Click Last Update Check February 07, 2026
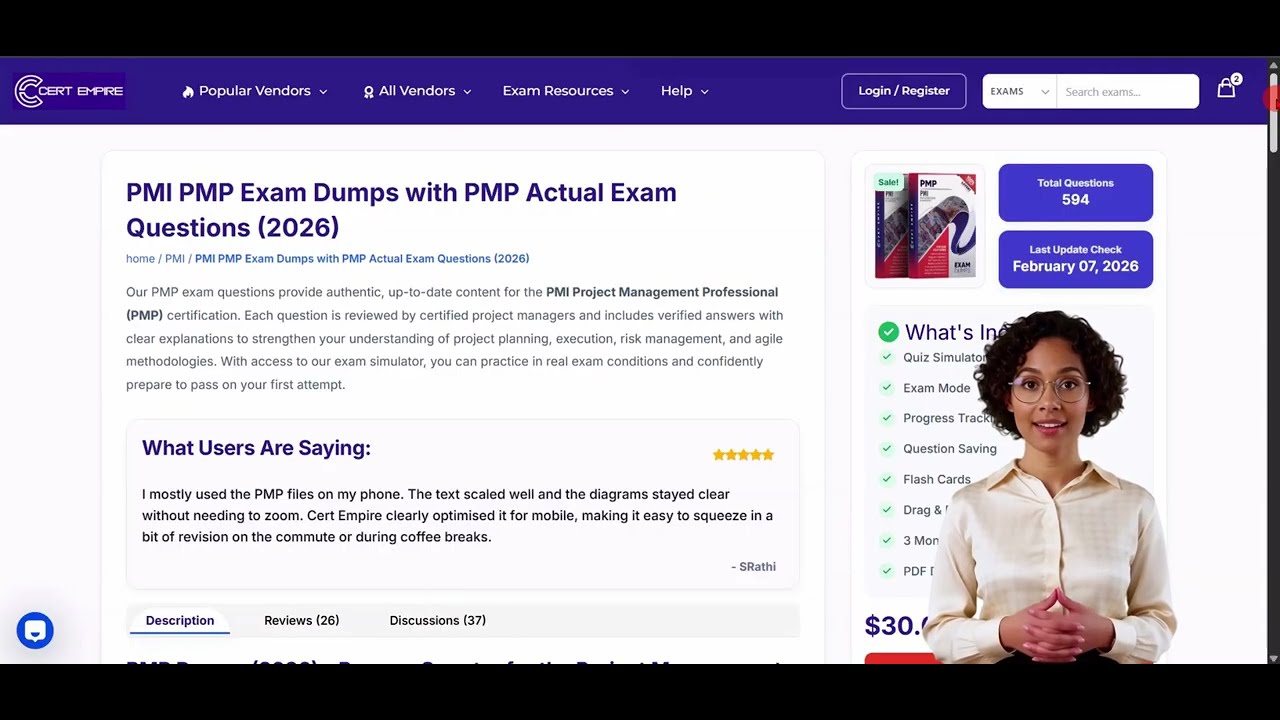The width and height of the screenshot is (1280, 720). [x=1076, y=259]
